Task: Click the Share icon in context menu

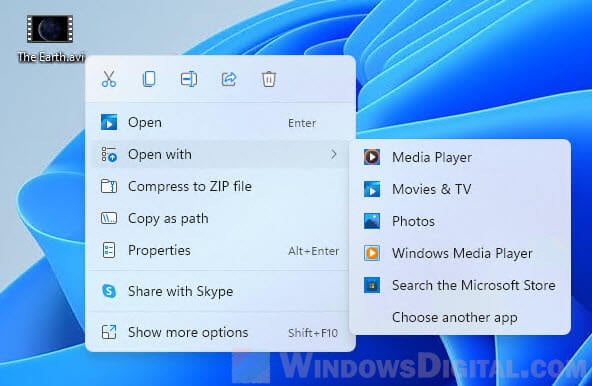Action: [229, 79]
